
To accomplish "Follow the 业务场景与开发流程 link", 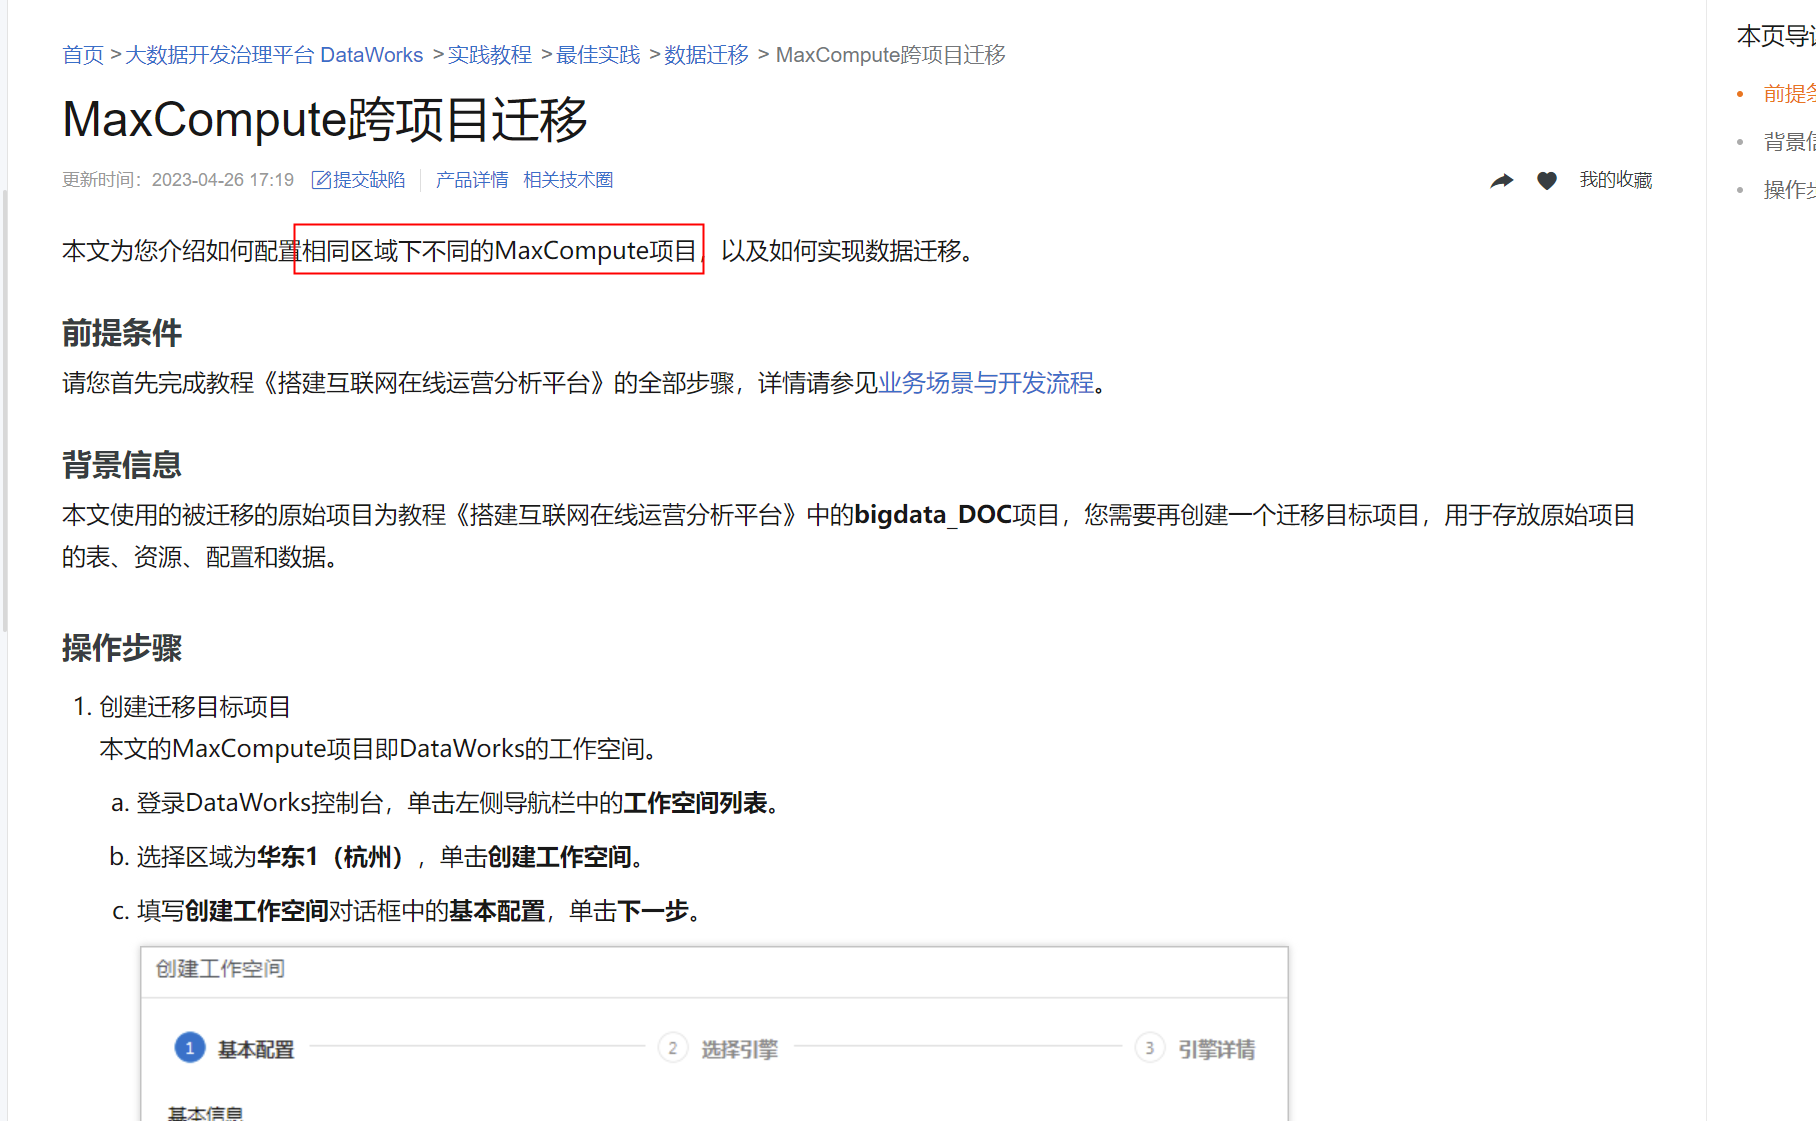I will (x=986, y=383).
